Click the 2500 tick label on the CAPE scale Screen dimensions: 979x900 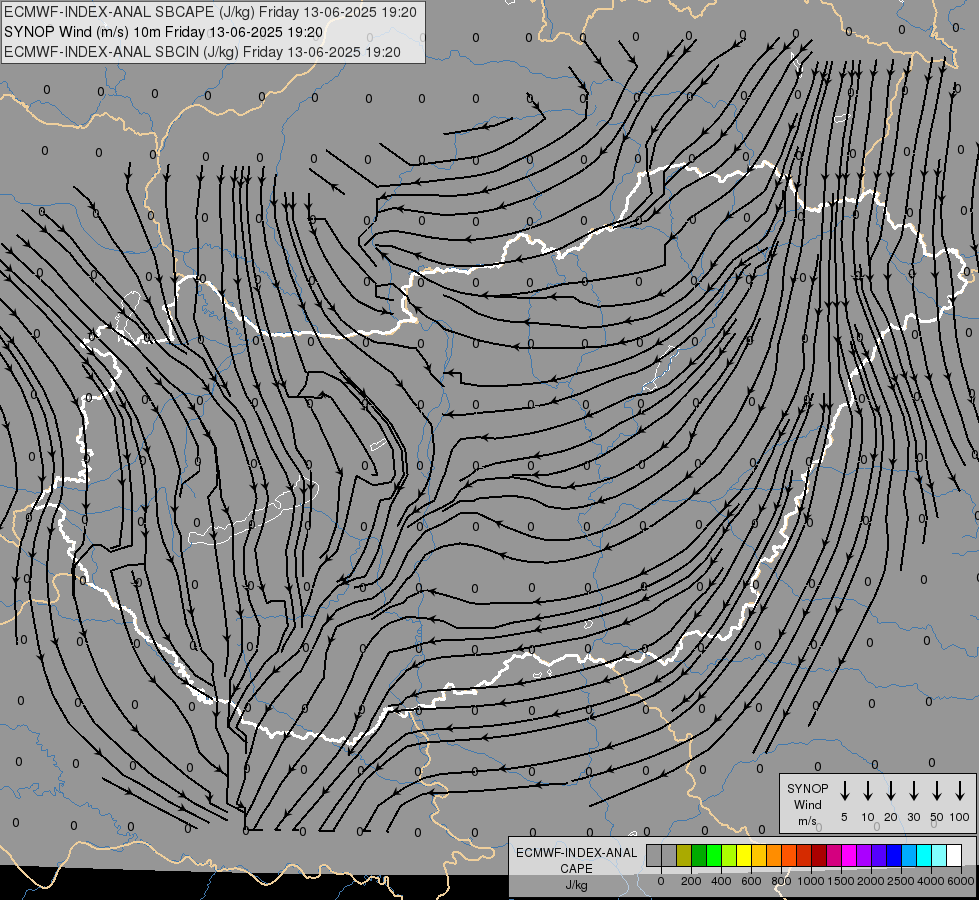[901, 881]
